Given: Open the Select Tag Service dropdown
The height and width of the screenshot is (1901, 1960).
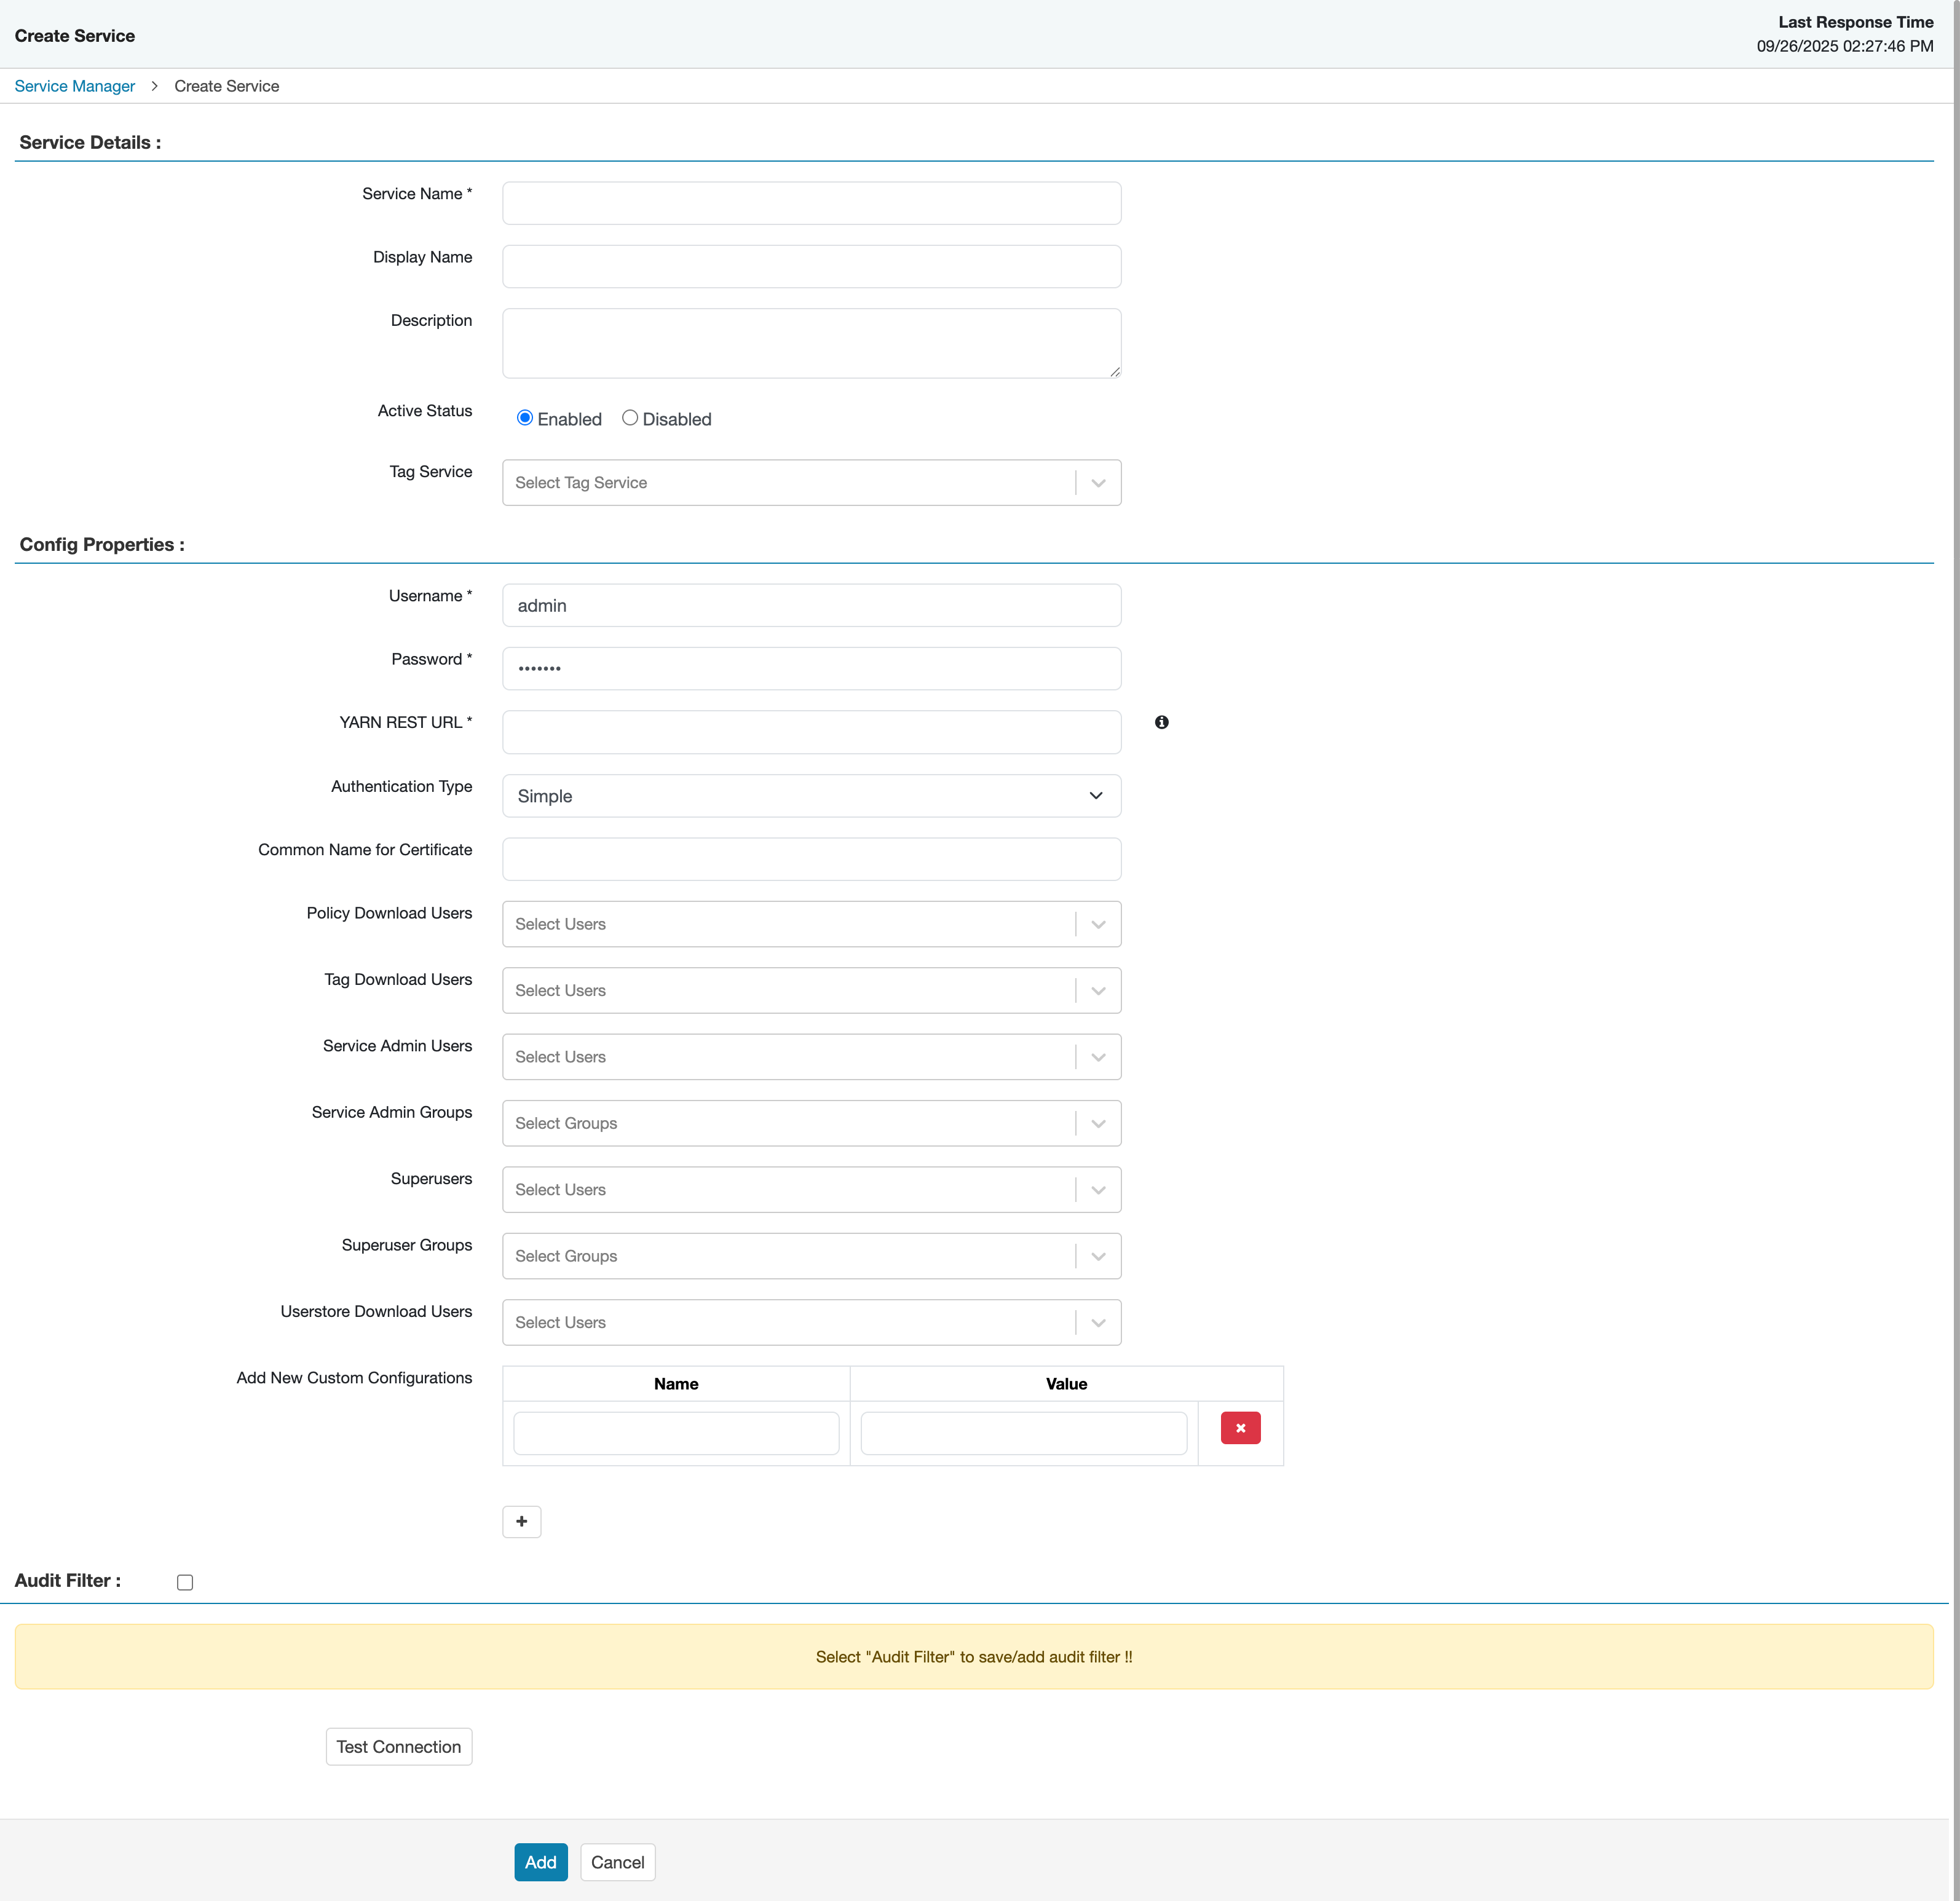Looking at the screenshot, I should pos(1097,482).
